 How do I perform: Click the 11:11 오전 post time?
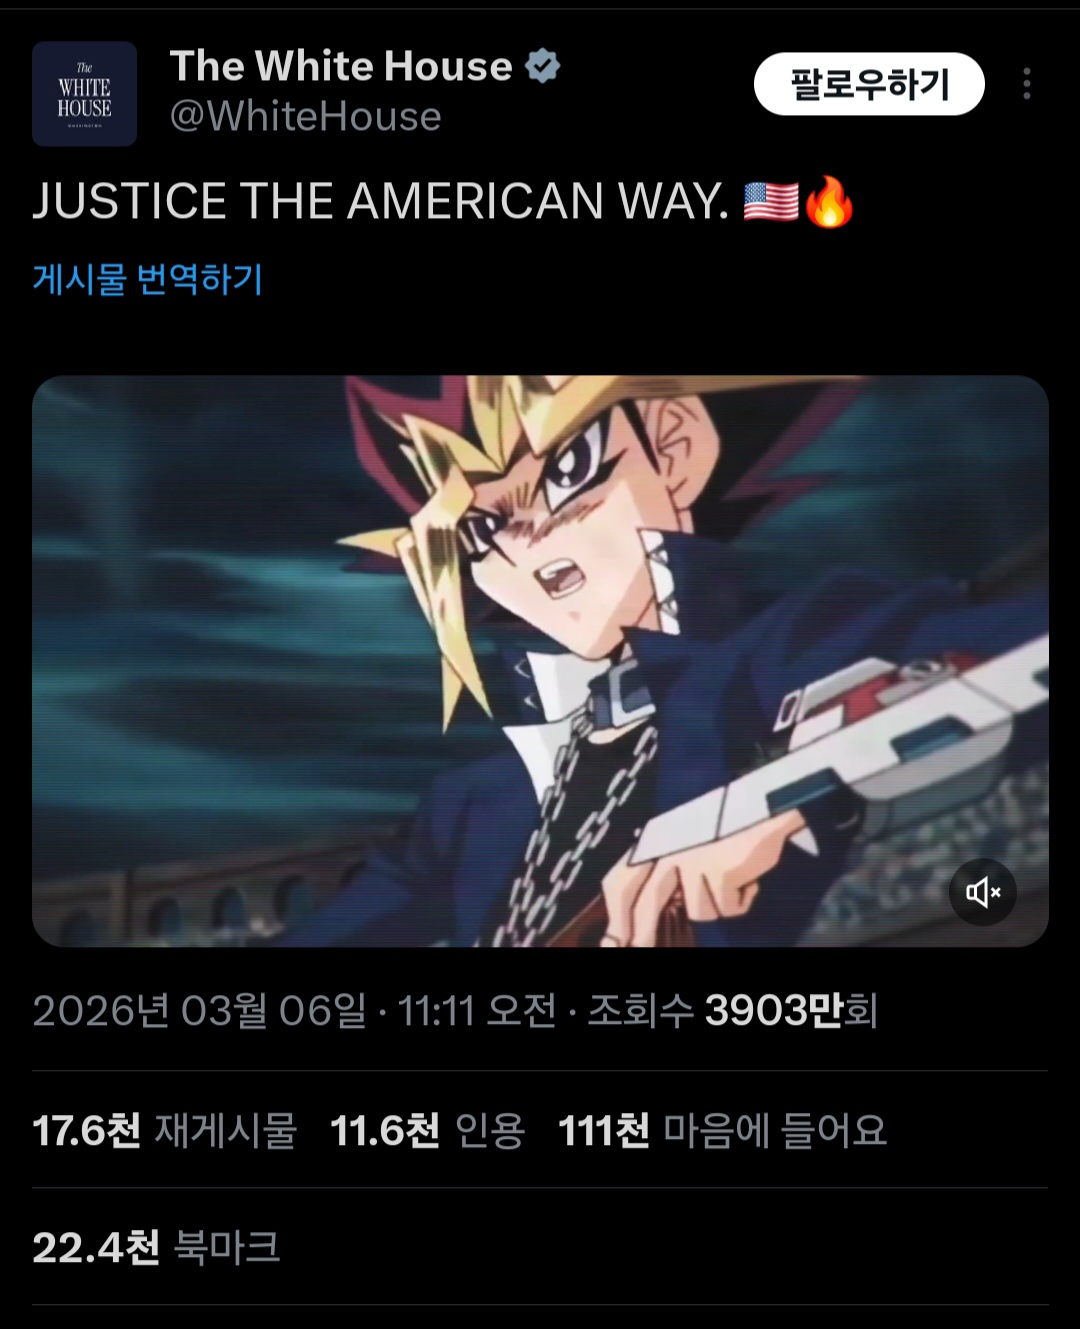[477, 1011]
